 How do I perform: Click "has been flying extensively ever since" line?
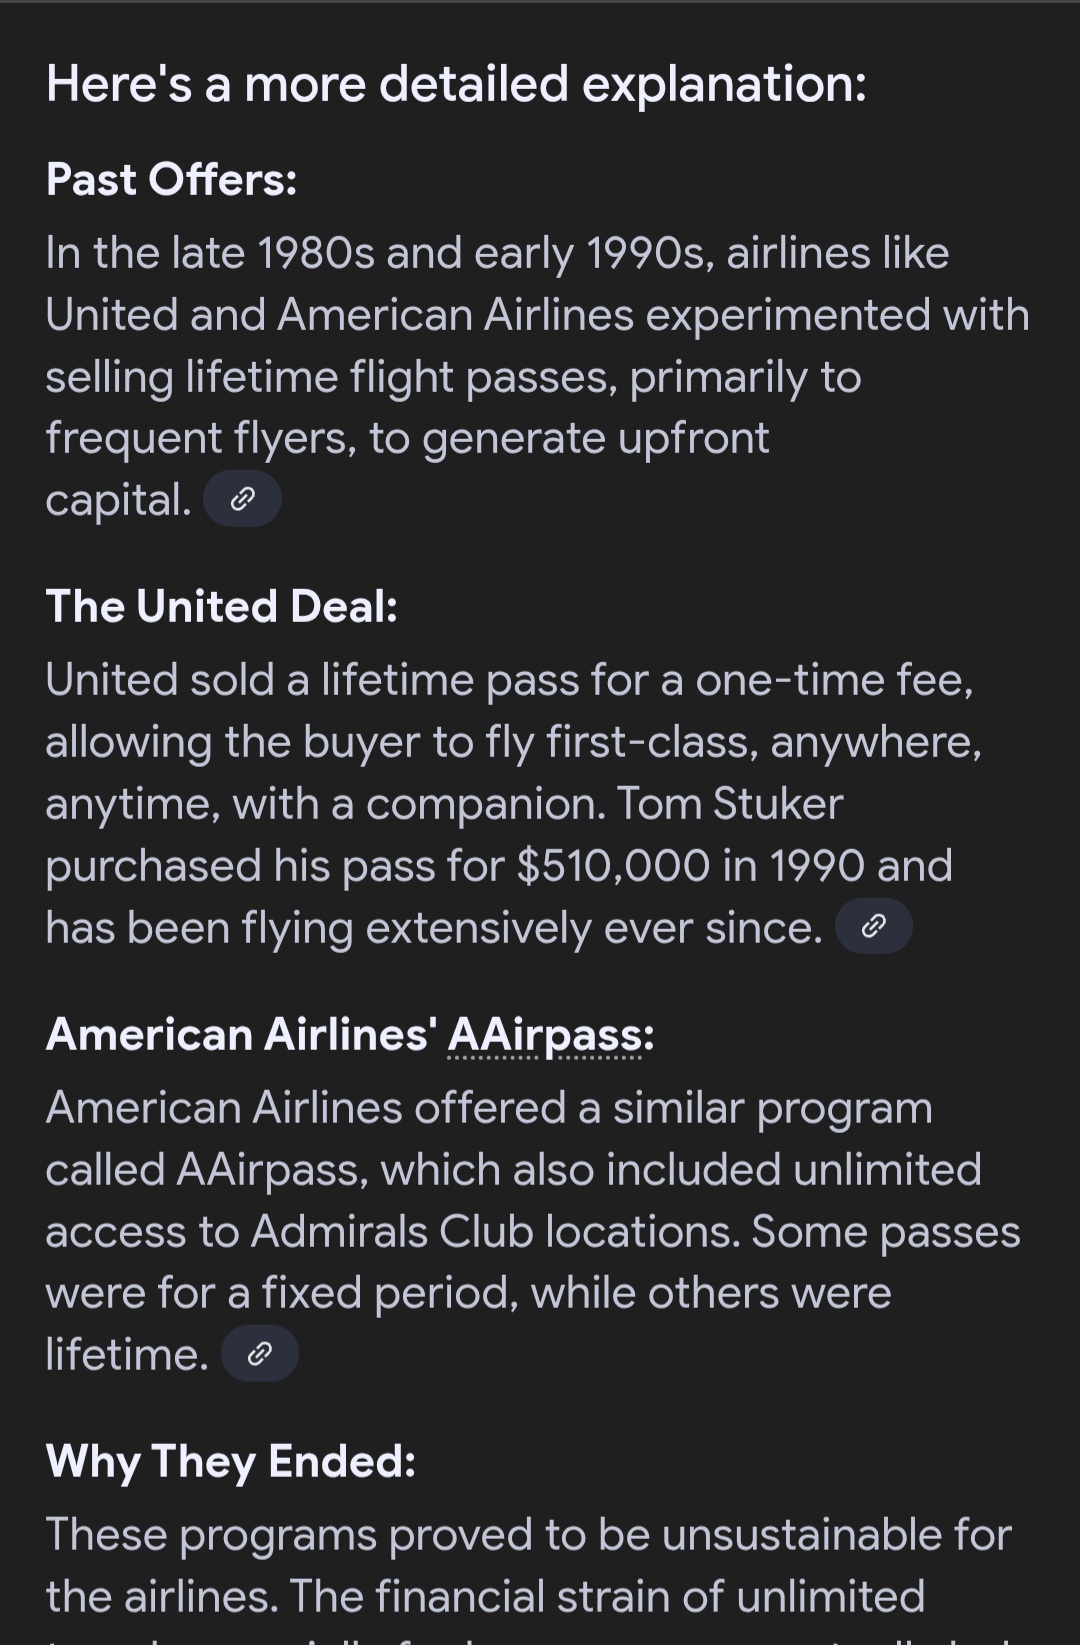click(433, 928)
